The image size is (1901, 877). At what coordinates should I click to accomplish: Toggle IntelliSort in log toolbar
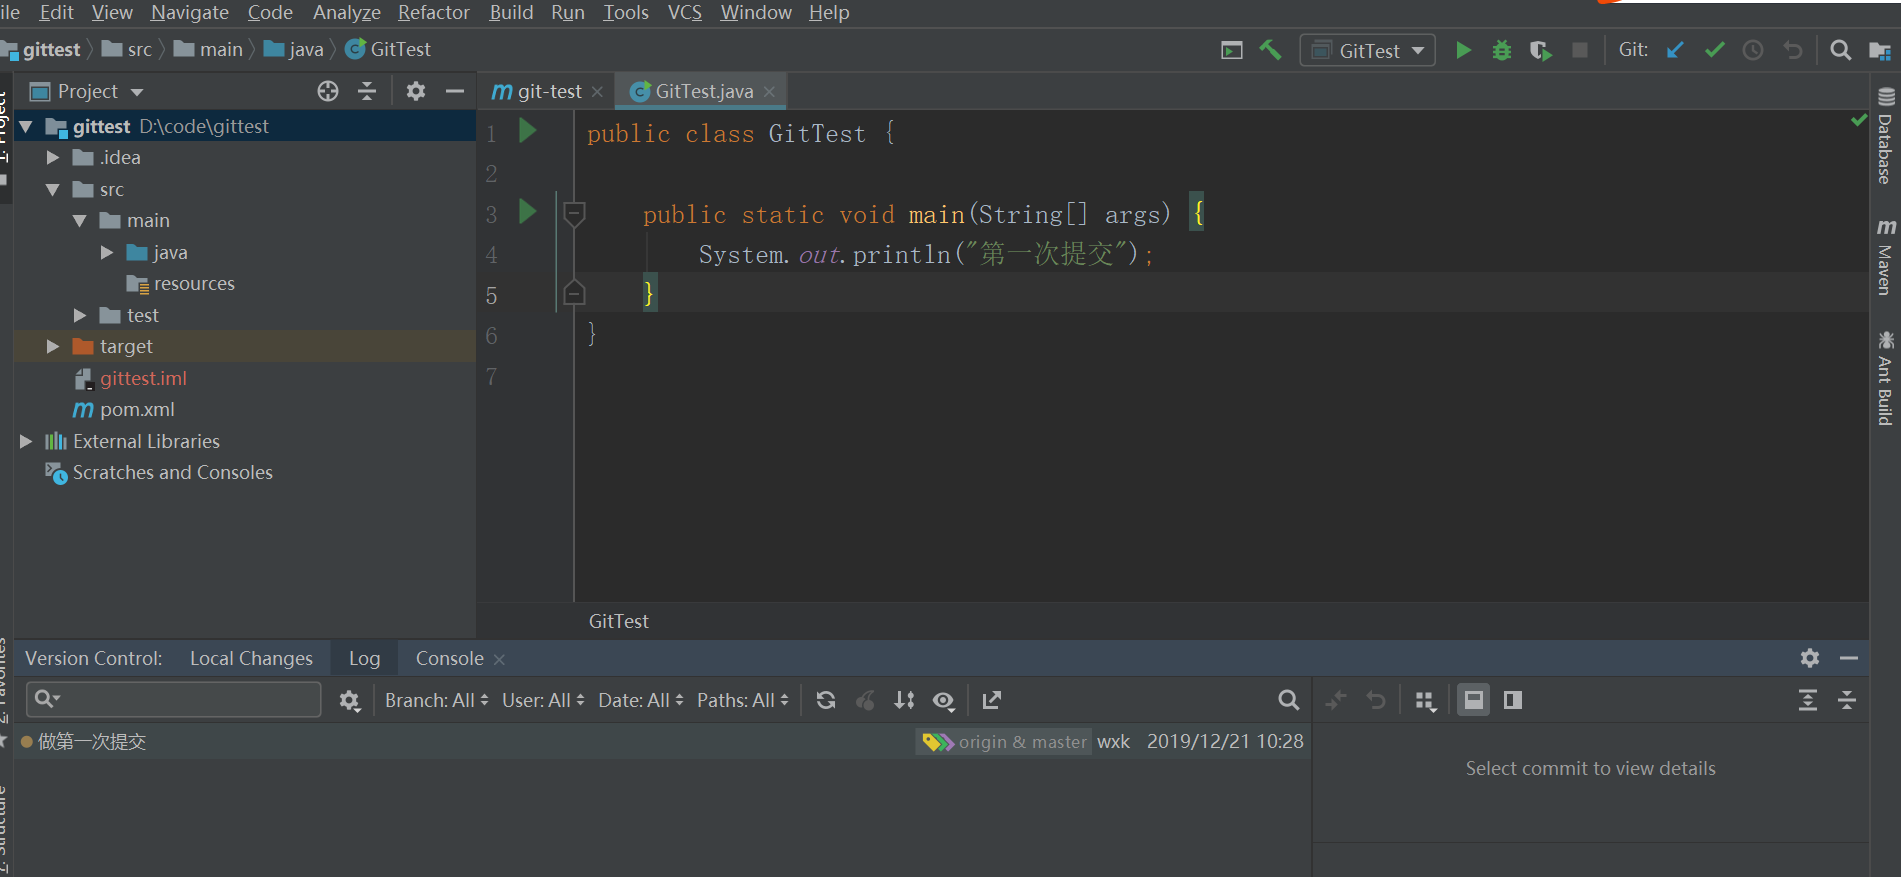pos(905,700)
